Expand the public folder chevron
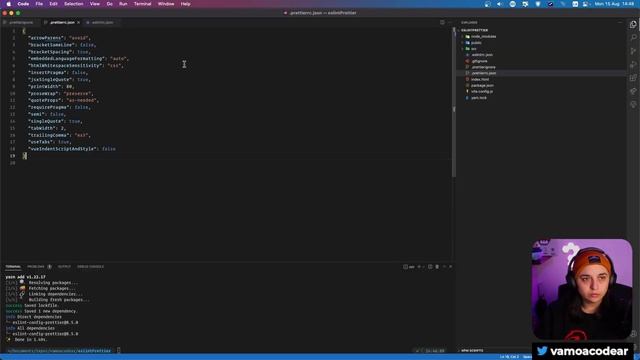The width and height of the screenshot is (640, 360). coord(463,42)
